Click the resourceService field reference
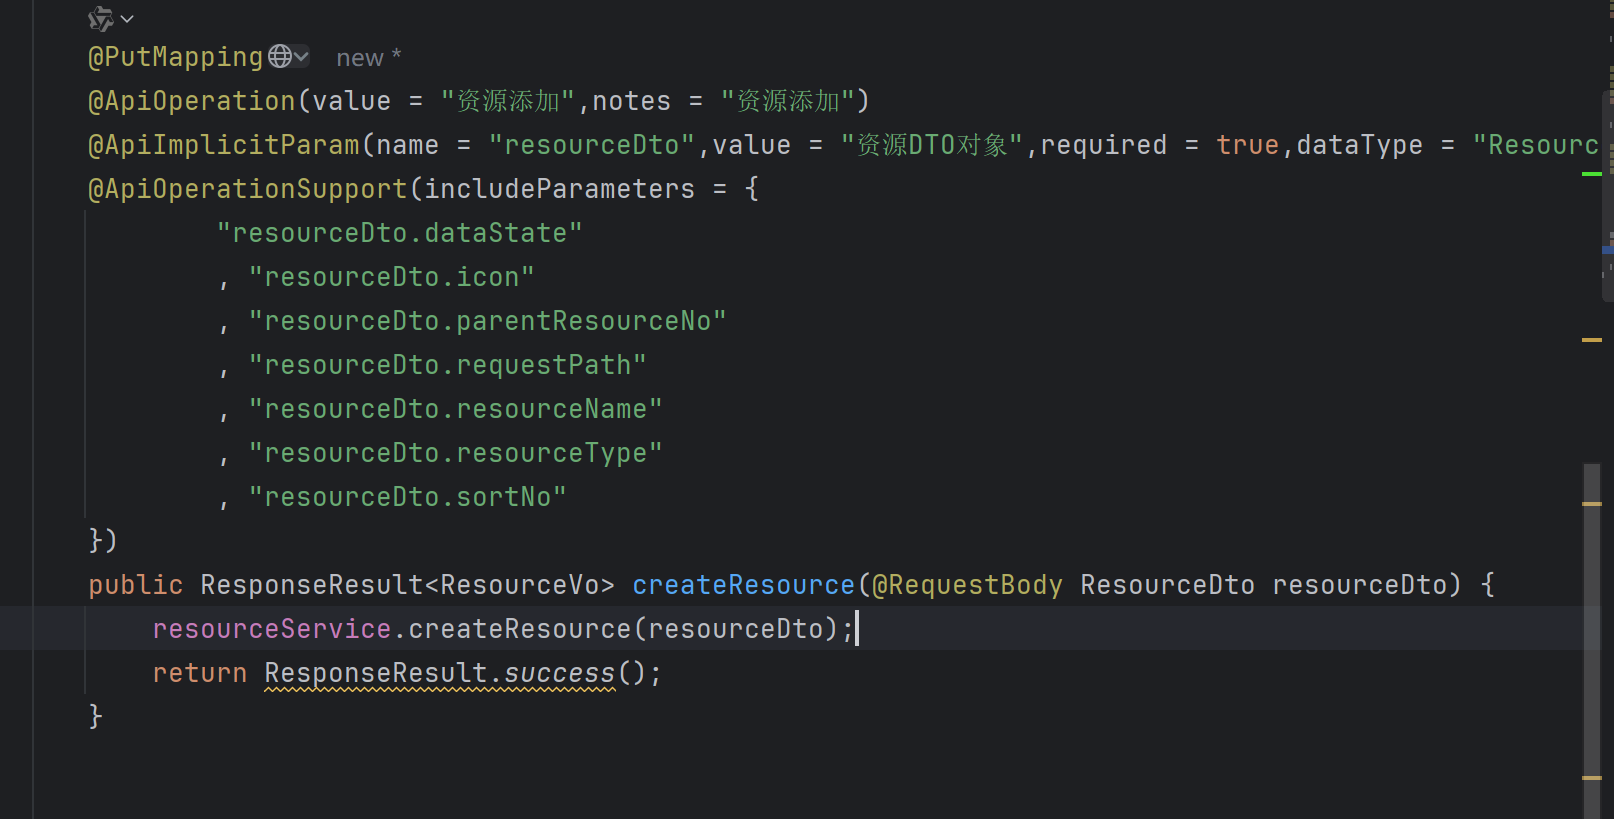This screenshot has width=1614, height=819. 272,629
